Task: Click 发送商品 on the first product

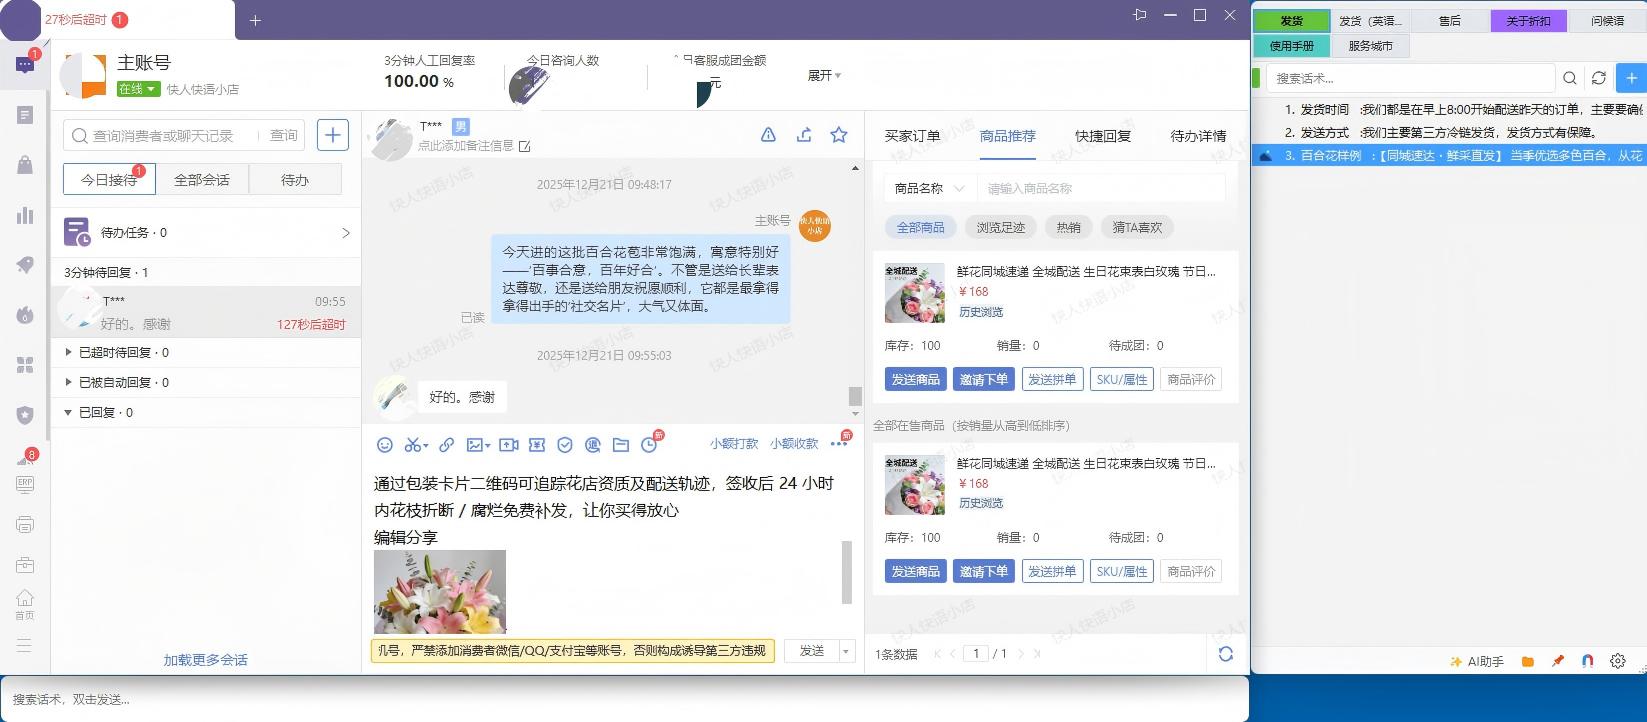Action: point(915,379)
